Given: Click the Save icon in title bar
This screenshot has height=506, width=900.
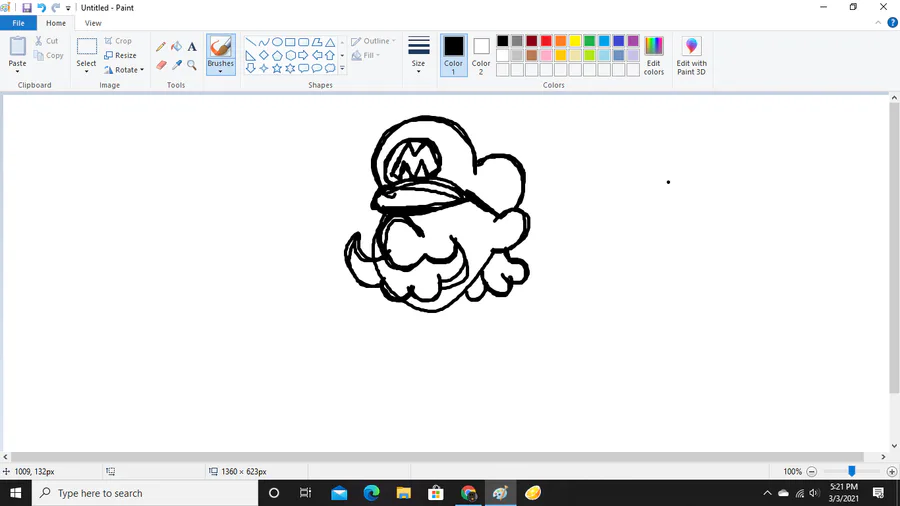Looking at the screenshot, I should (26, 7).
